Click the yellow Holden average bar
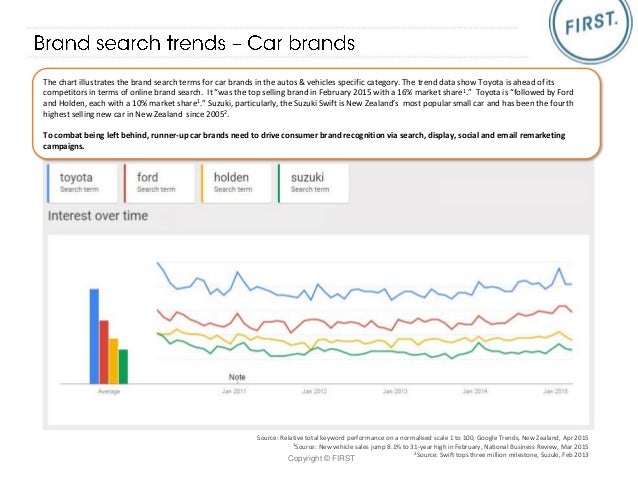 (x=114, y=361)
